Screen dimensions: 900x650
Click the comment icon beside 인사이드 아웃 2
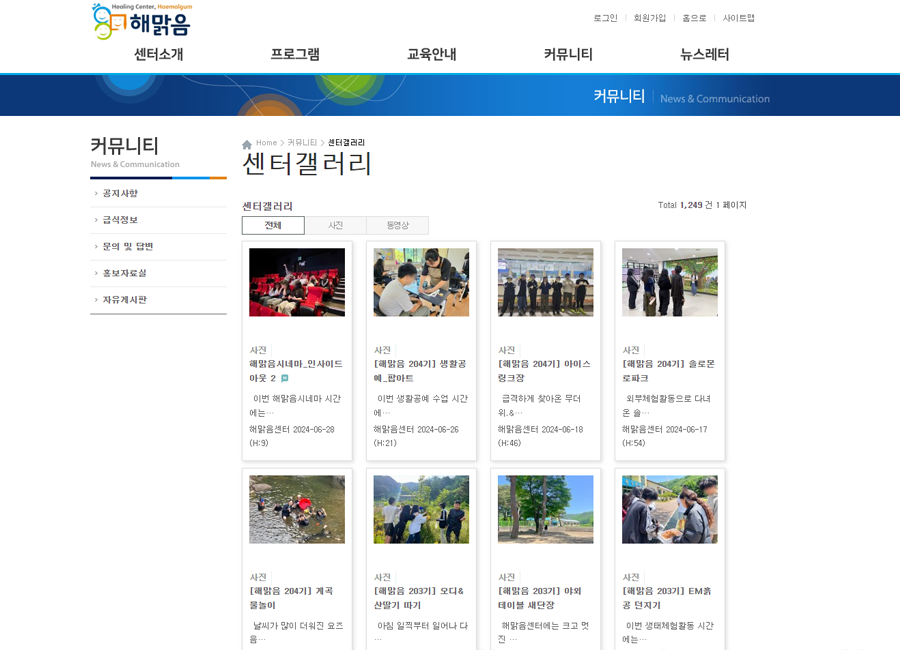285,378
